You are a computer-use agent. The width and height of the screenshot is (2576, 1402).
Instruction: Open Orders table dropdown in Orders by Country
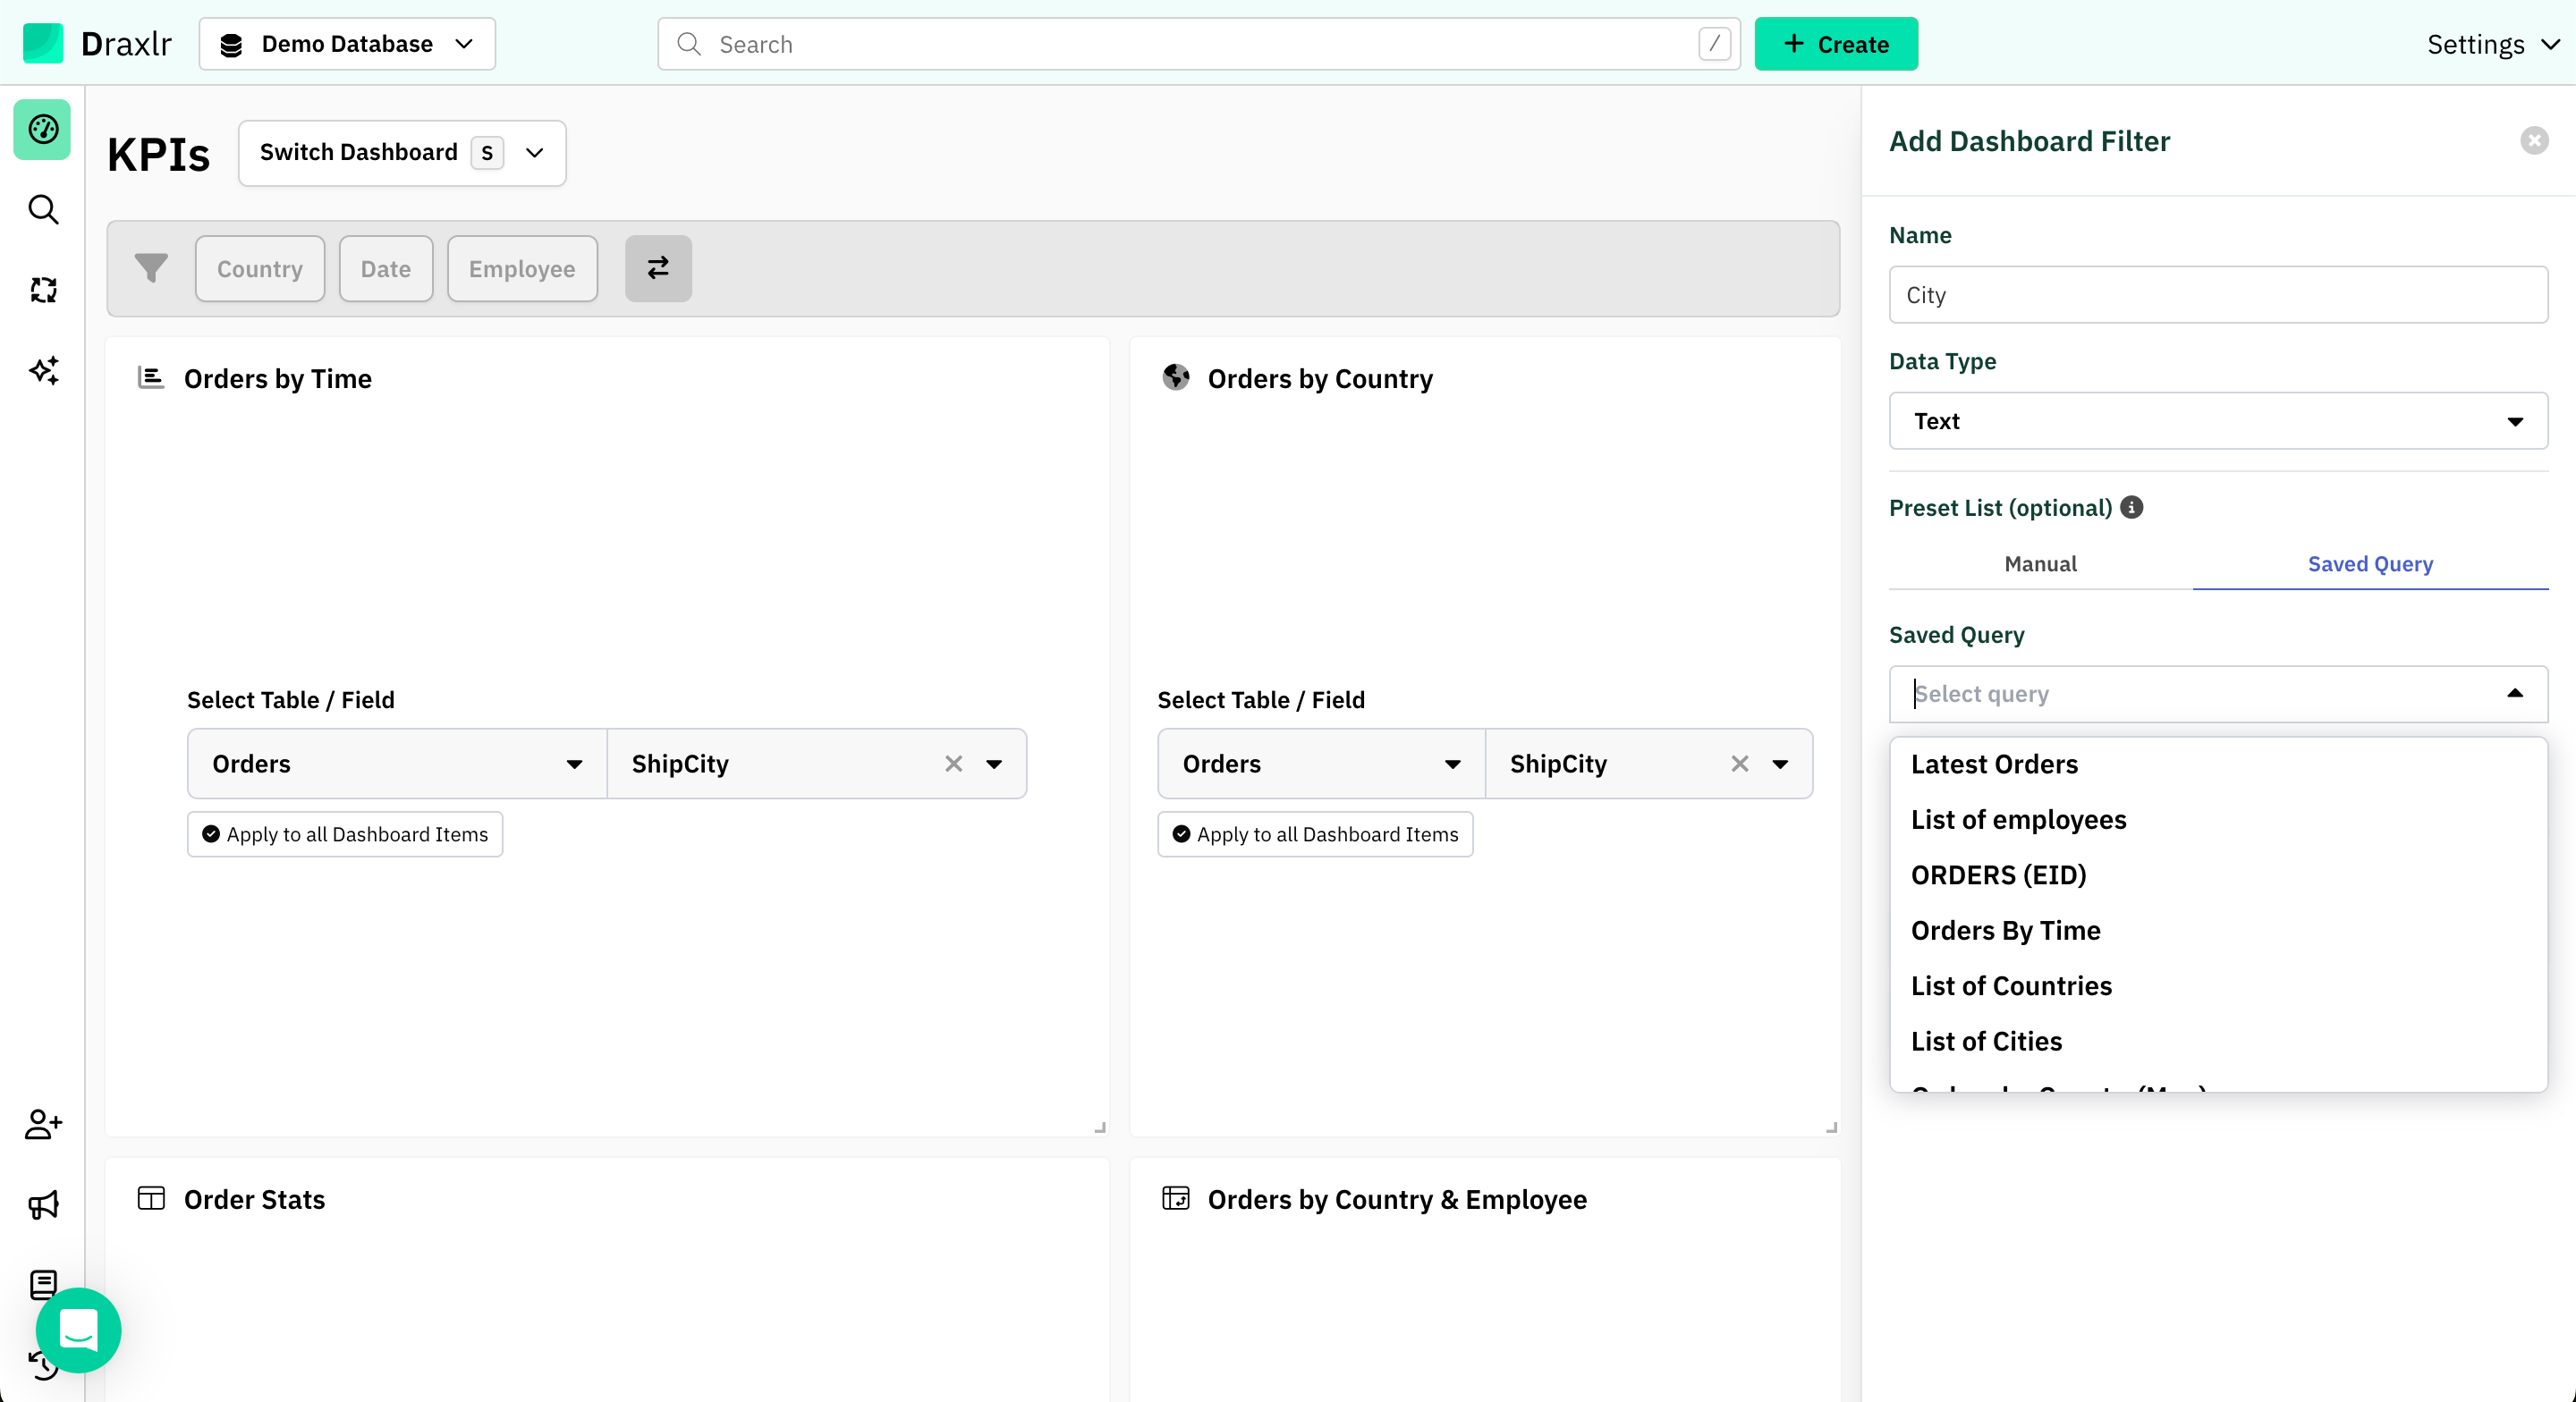pyautogui.click(x=1321, y=764)
